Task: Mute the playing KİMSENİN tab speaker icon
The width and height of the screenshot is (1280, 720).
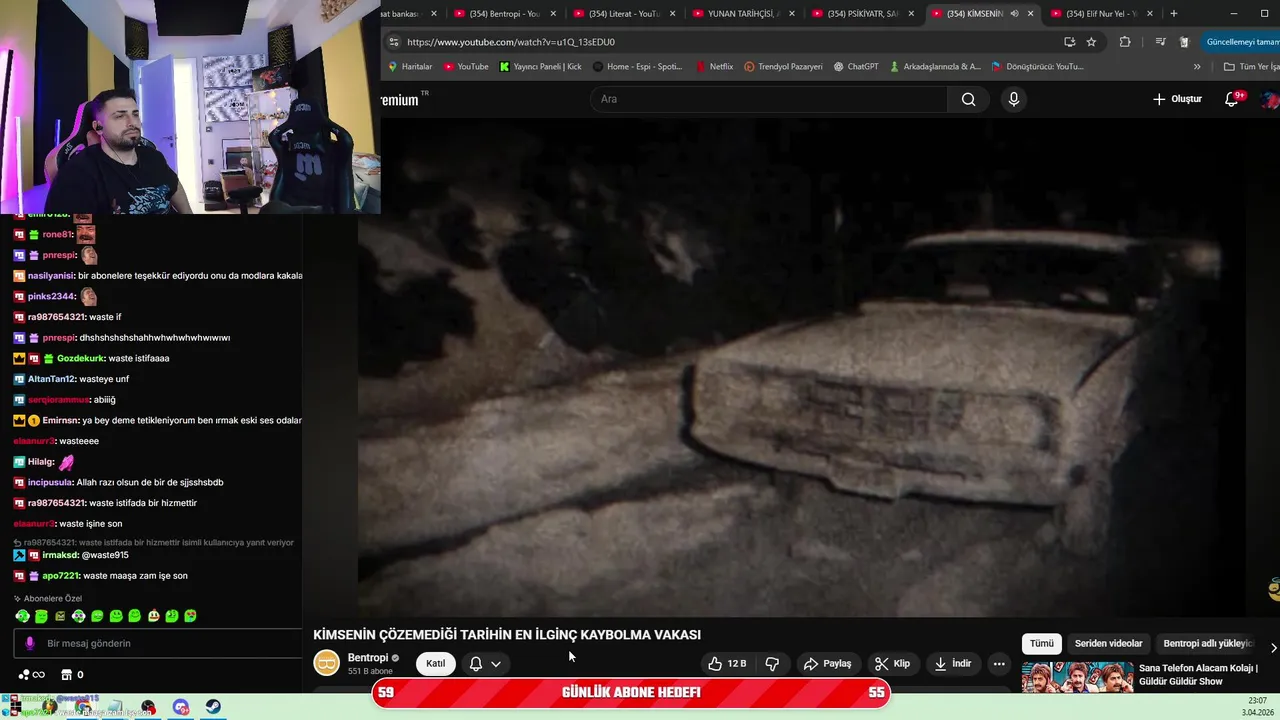Action: 1014,14
